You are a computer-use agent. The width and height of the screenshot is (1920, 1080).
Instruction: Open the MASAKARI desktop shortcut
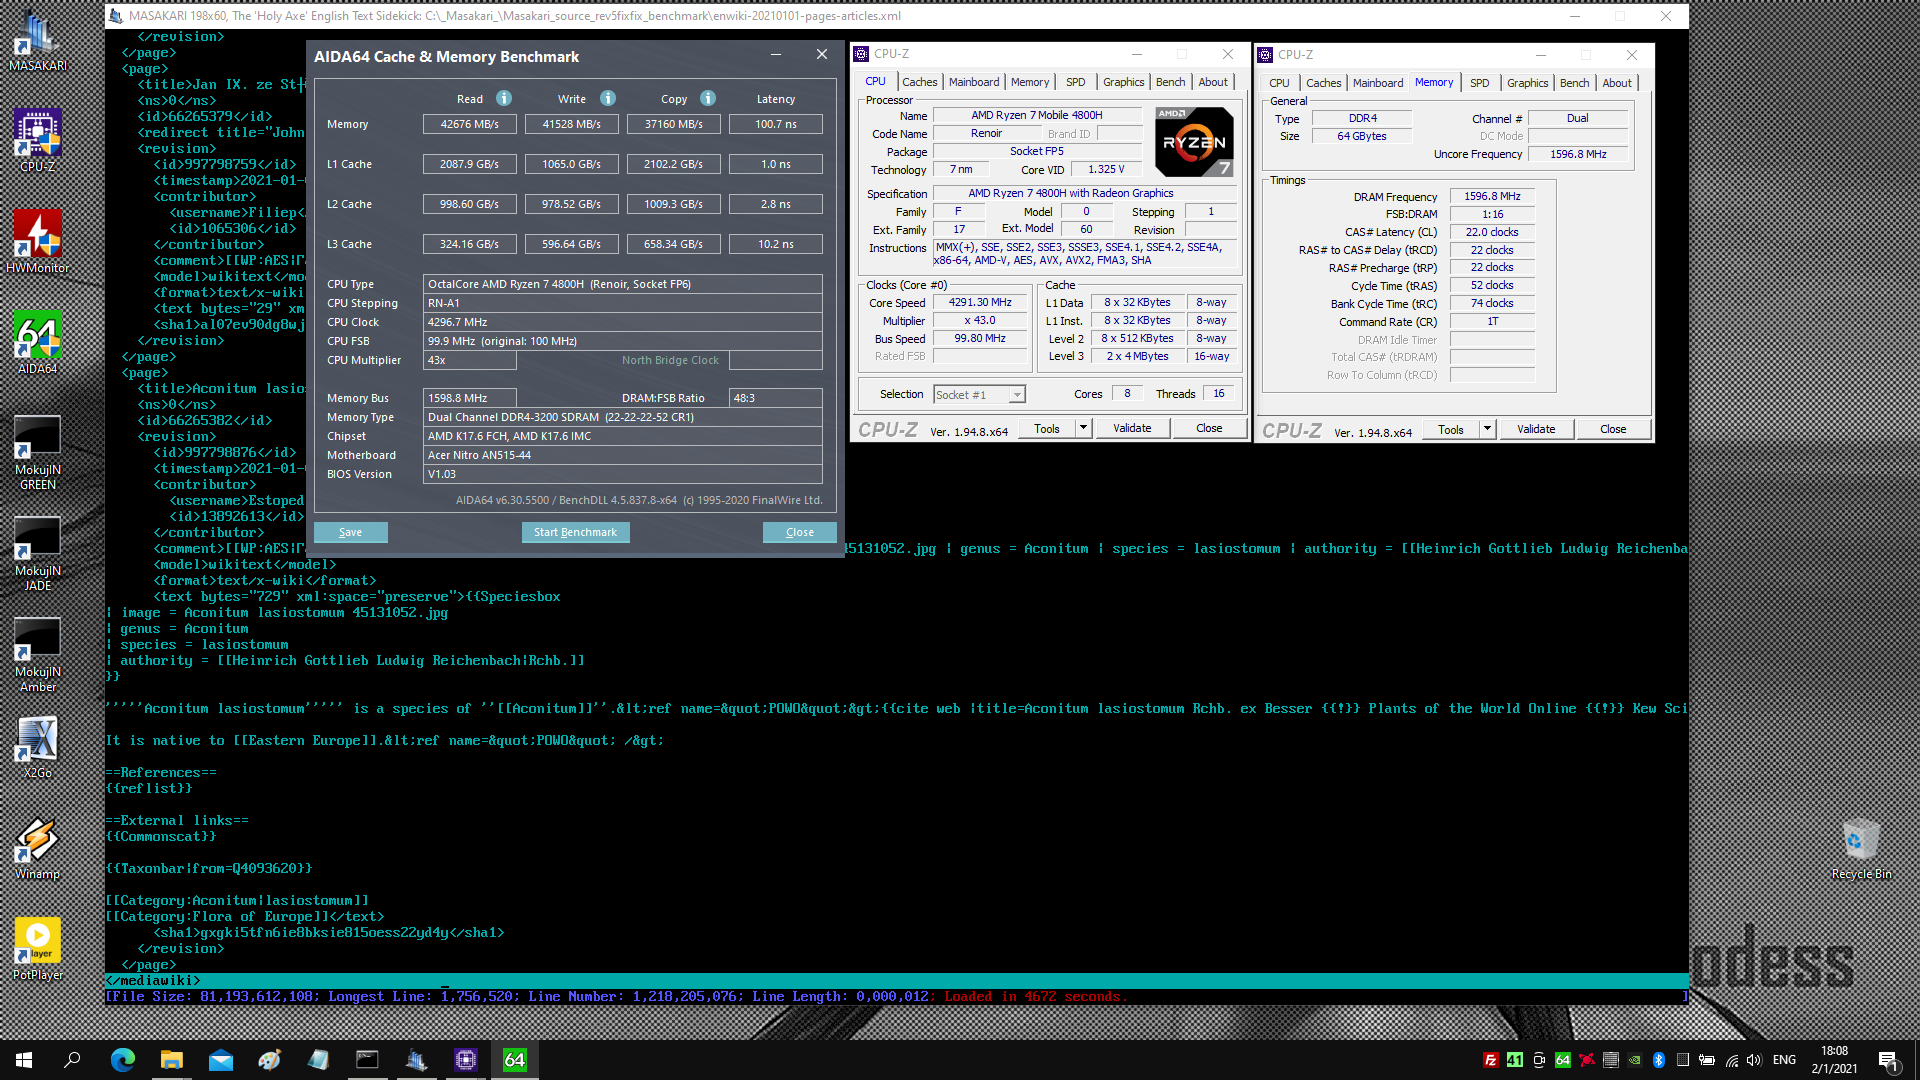37,40
